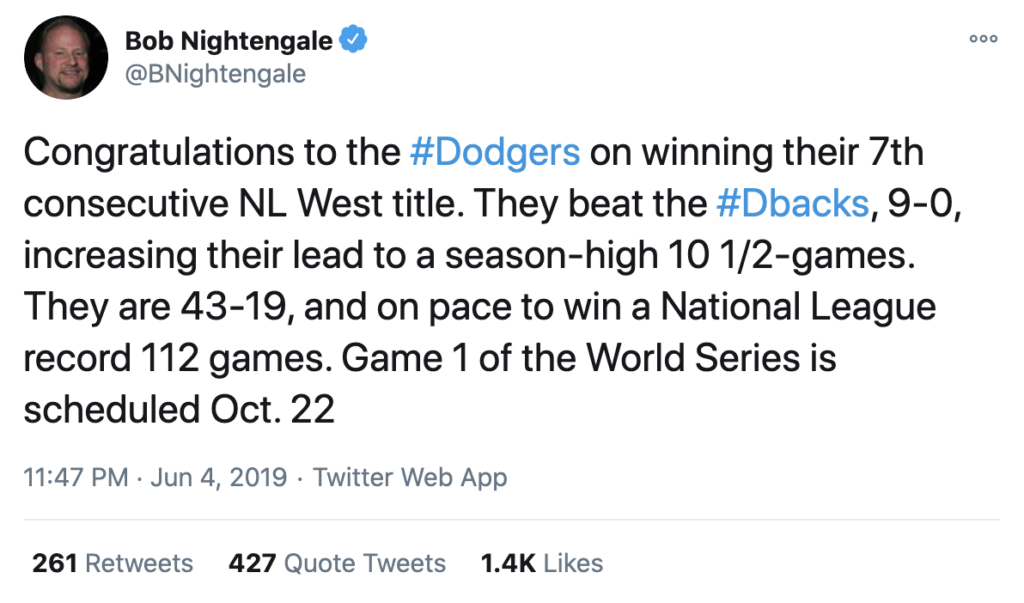The height and width of the screenshot is (603, 1024).
Task: Click the tweet text line mentioning World Series
Action: point(430,358)
